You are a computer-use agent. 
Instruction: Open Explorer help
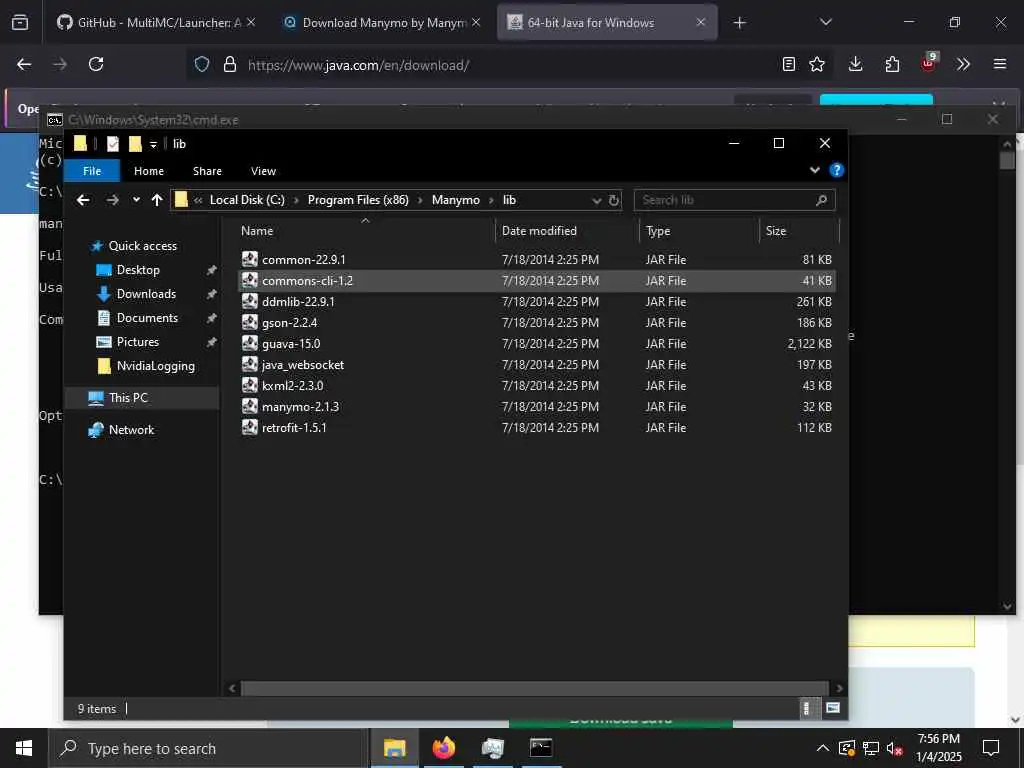pyautogui.click(x=836, y=170)
